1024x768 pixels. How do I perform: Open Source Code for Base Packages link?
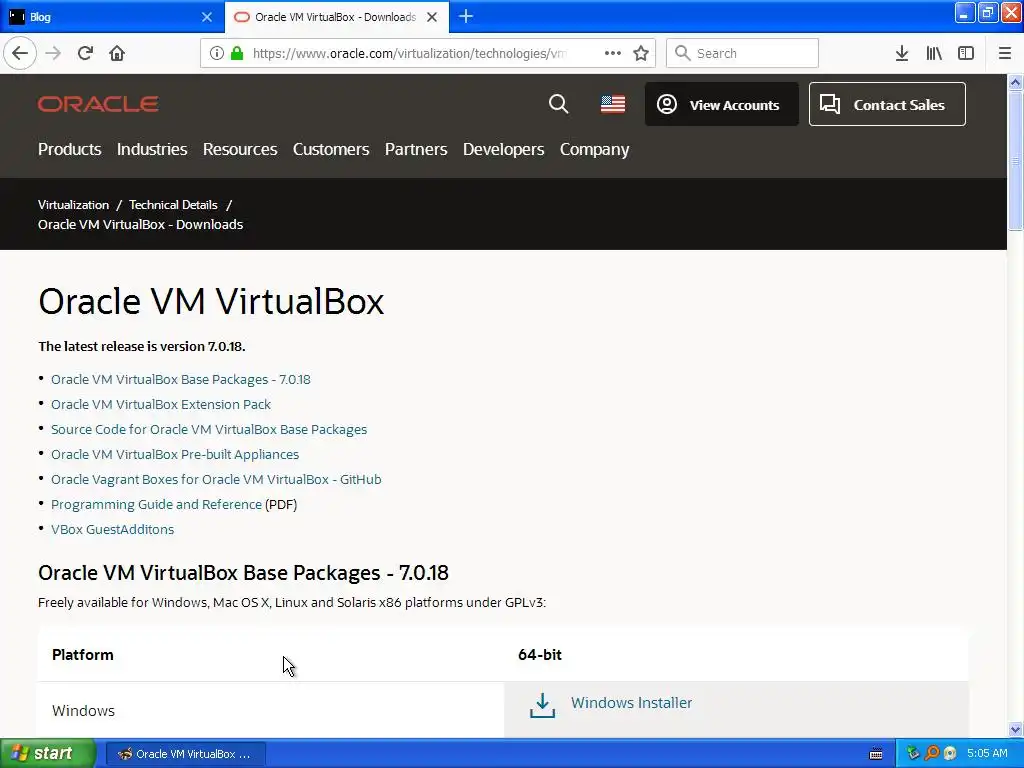coord(209,429)
